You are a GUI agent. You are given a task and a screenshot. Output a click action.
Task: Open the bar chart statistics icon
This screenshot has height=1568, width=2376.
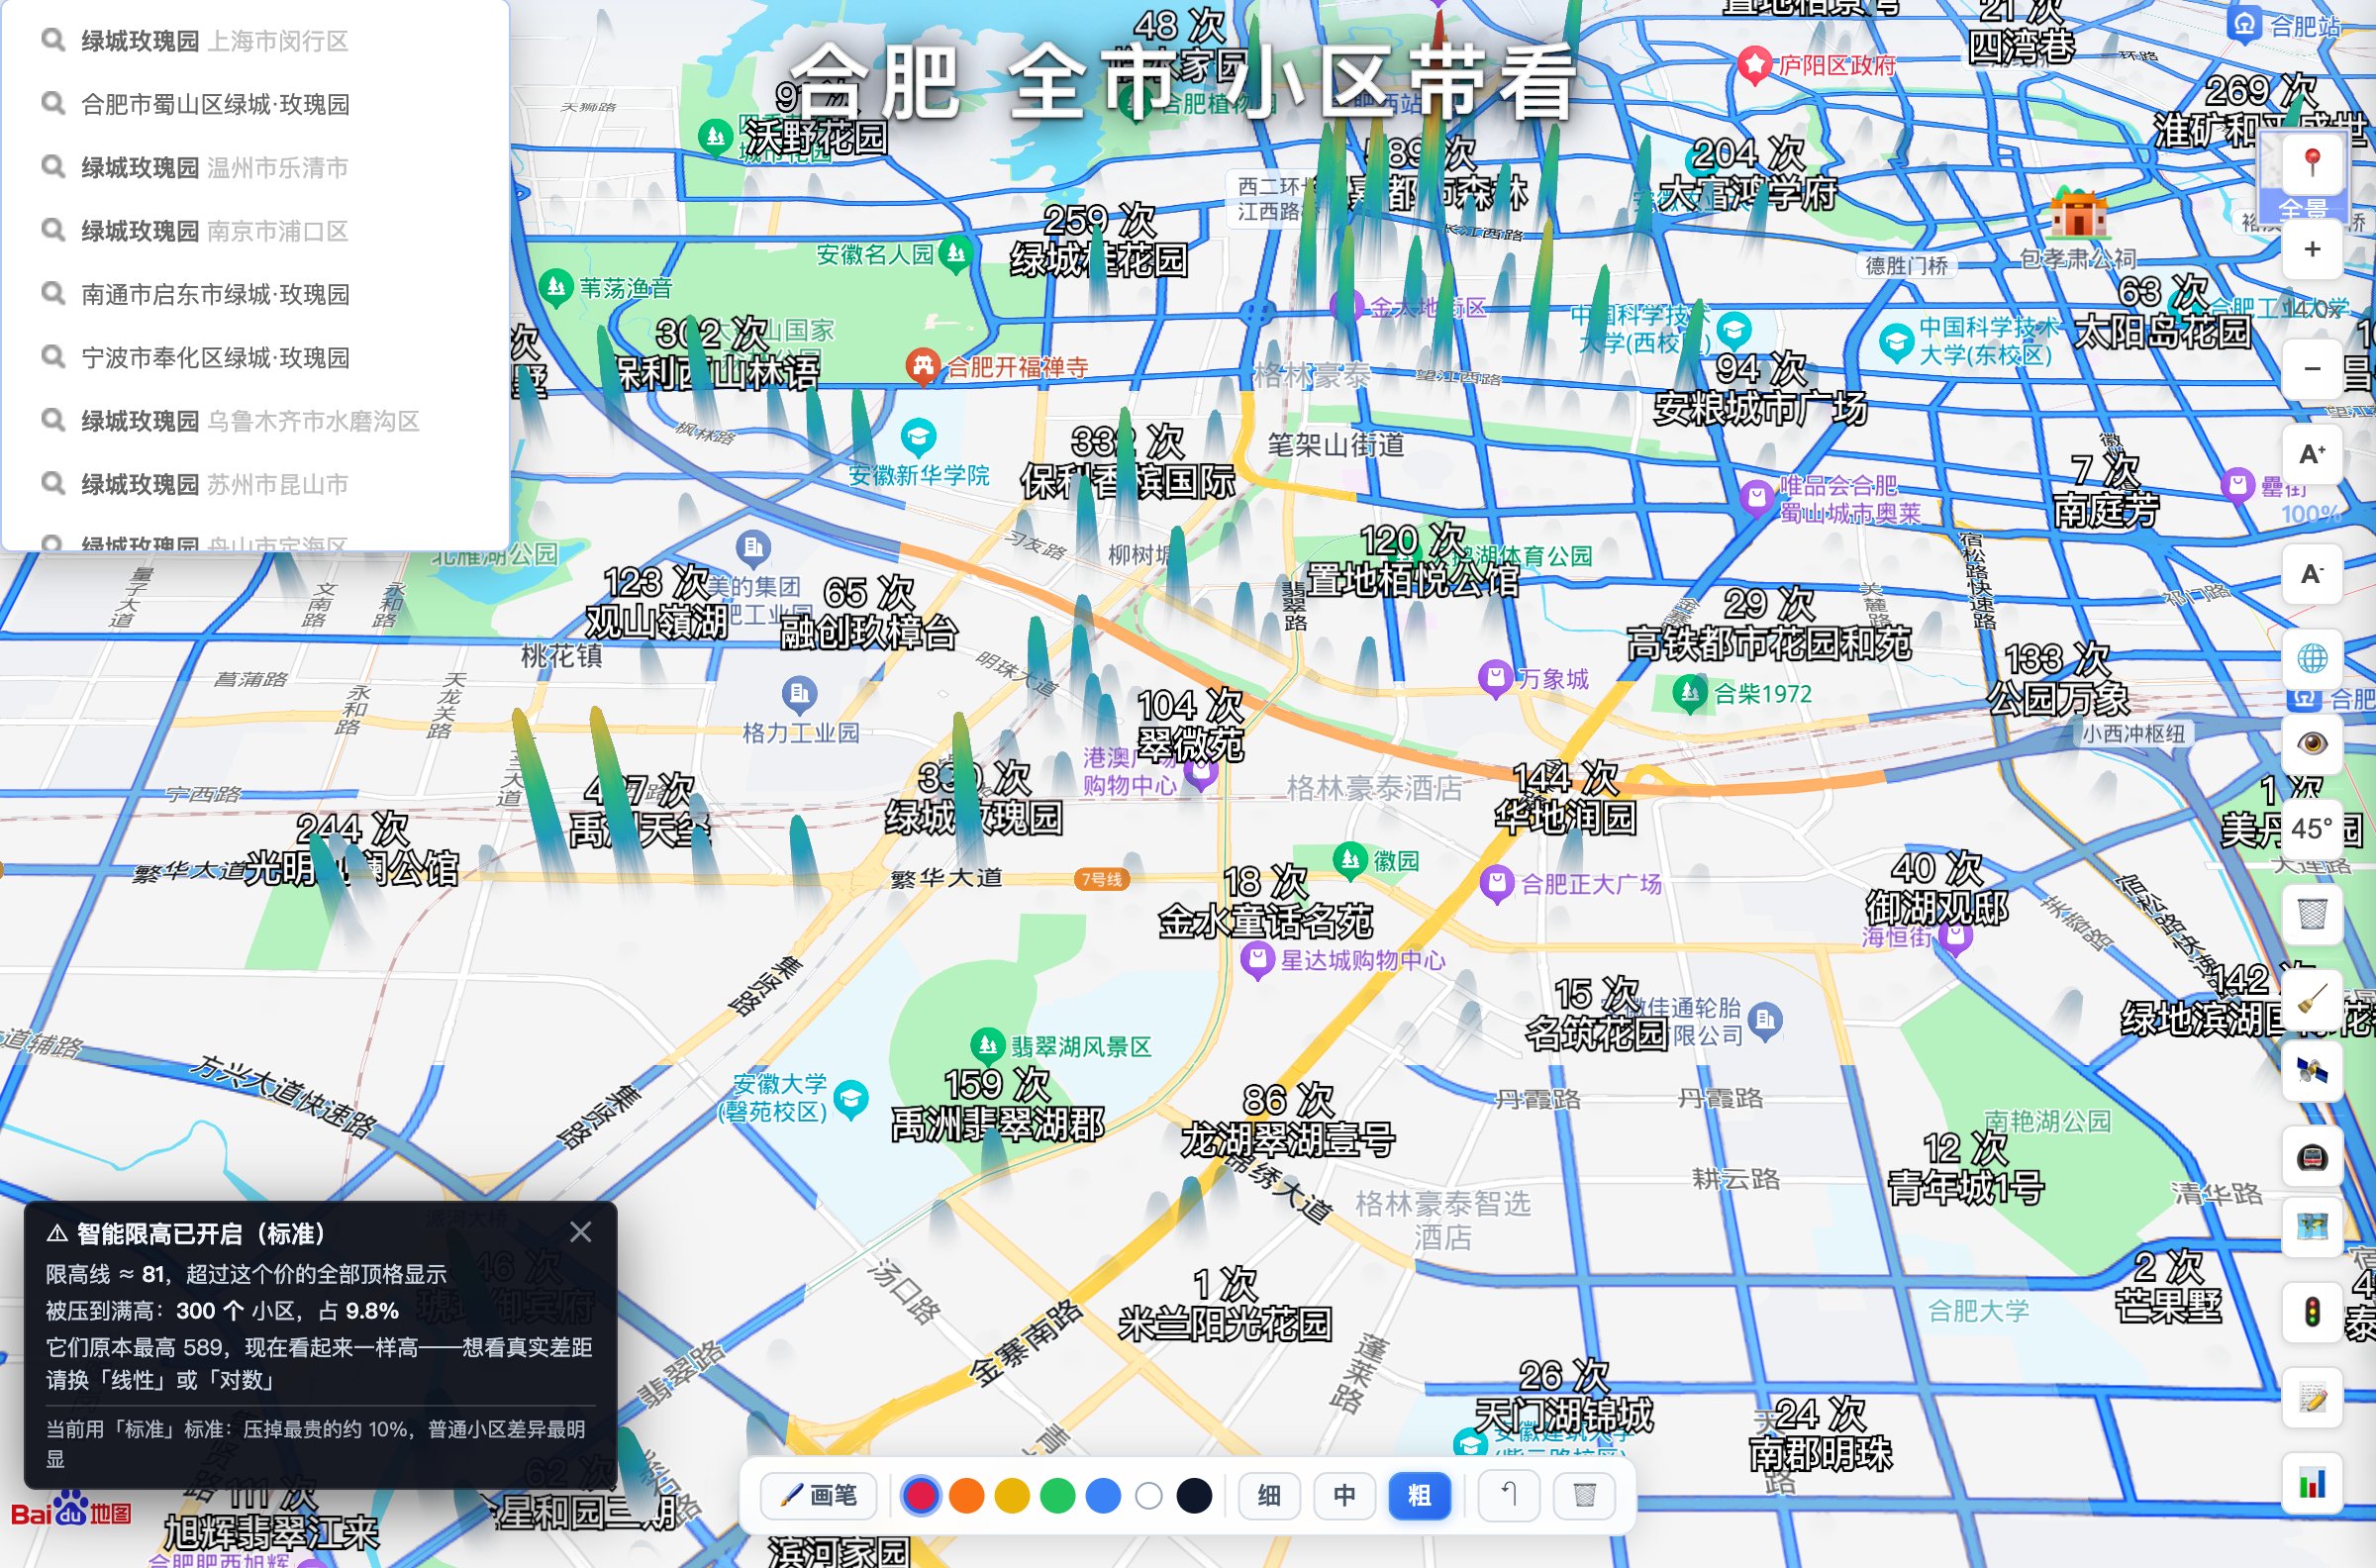pos(2312,1483)
